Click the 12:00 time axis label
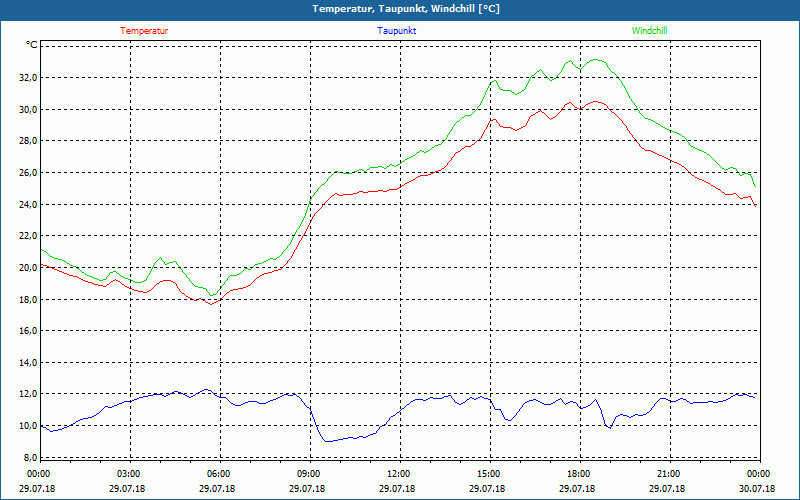The height and width of the screenshot is (500, 800). tap(397, 474)
